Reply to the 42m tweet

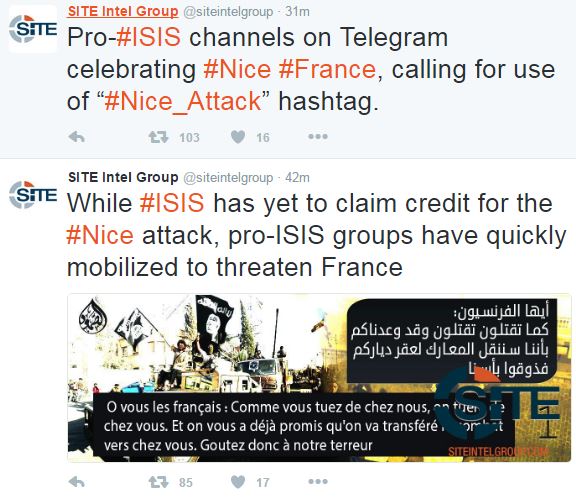pyautogui.click(x=77, y=482)
